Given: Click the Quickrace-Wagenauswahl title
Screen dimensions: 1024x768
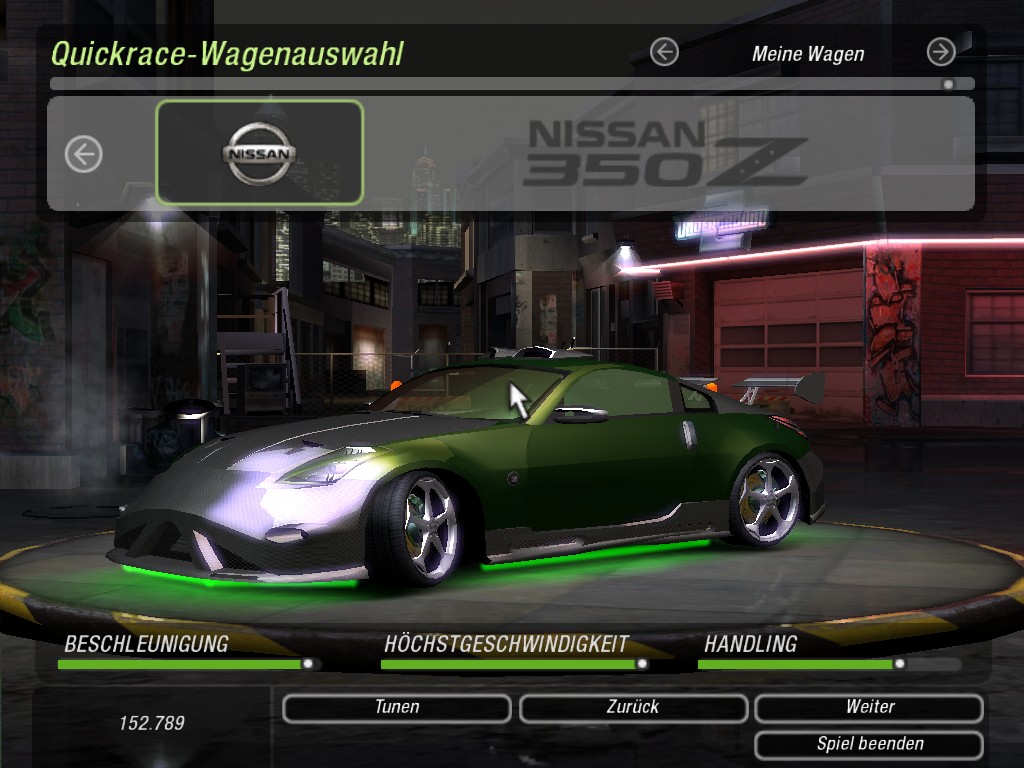Looking at the screenshot, I should pyautogui.click(x=227, y=54).
